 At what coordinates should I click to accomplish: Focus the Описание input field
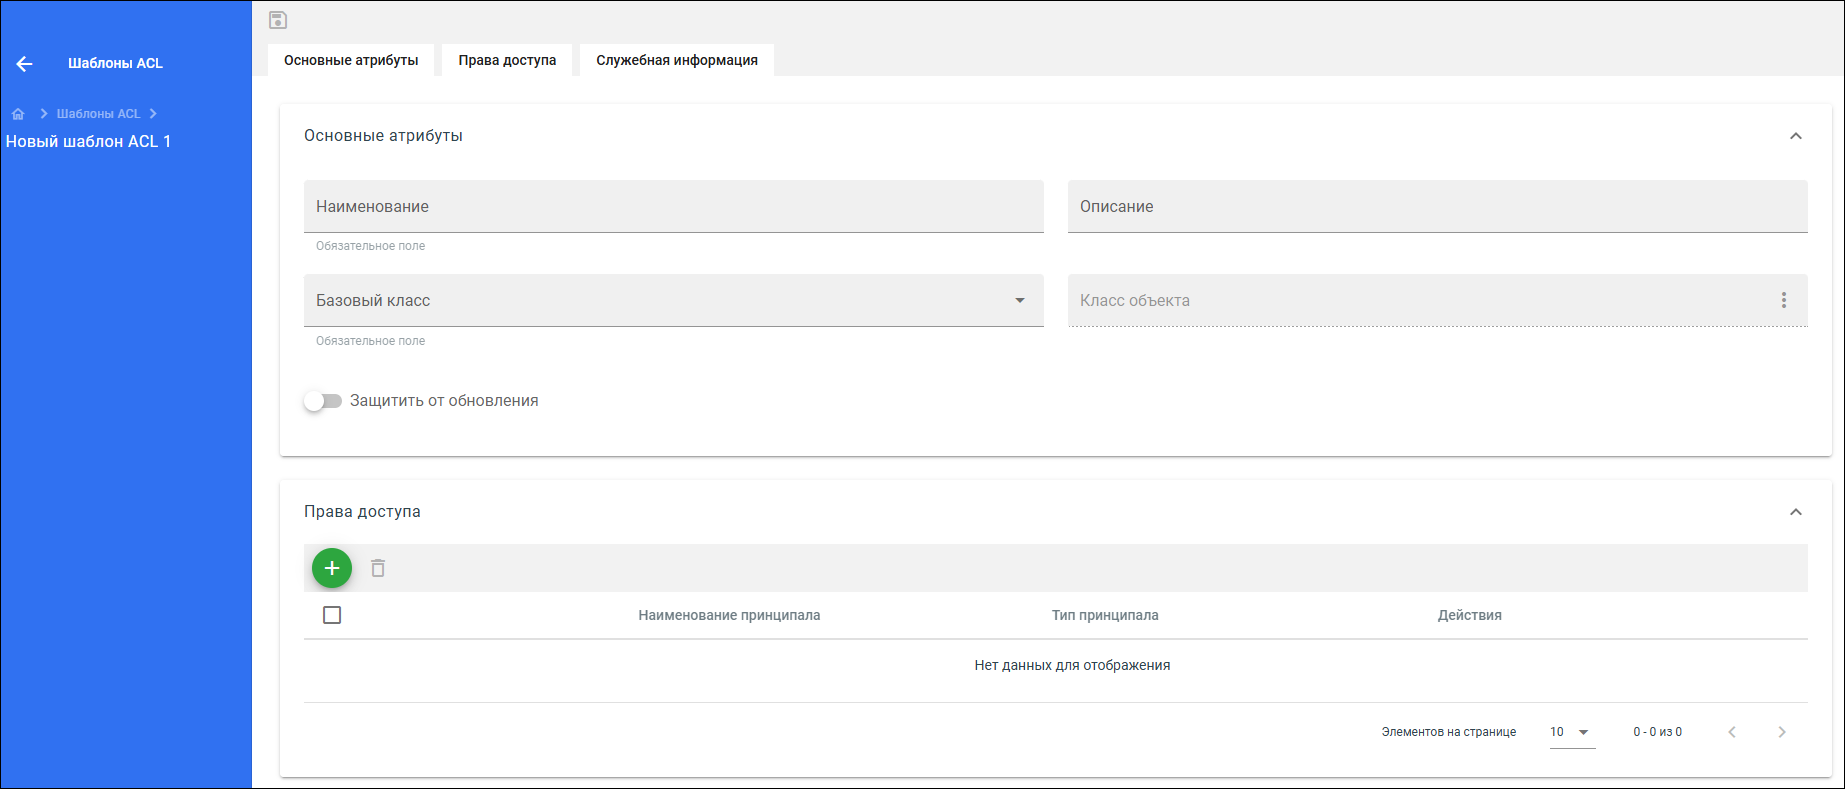pos(1438,206)
